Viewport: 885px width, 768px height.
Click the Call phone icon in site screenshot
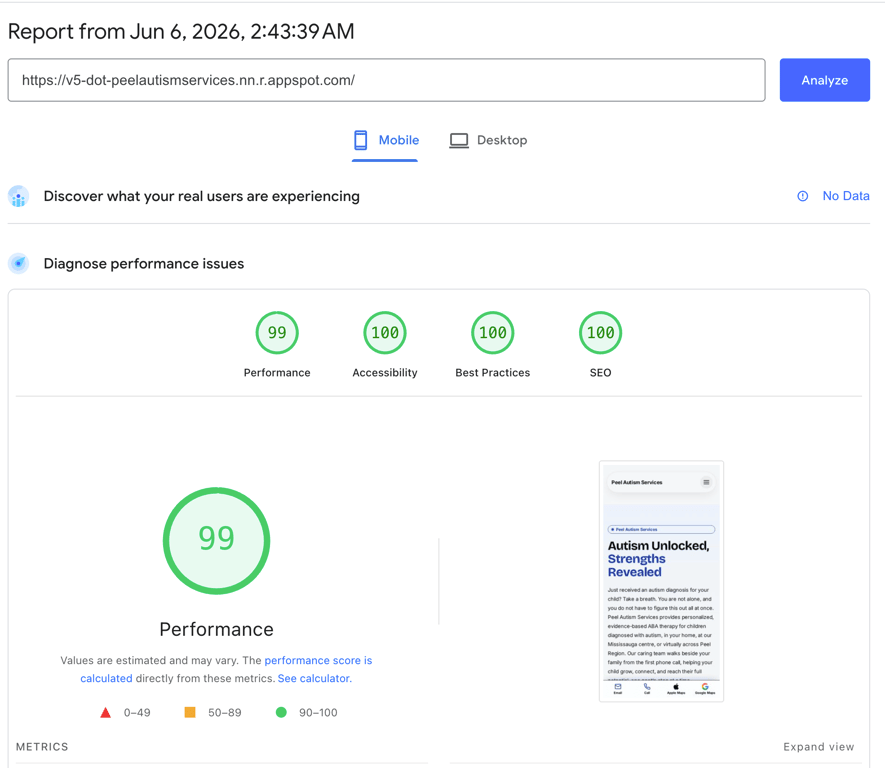point(647,688)
